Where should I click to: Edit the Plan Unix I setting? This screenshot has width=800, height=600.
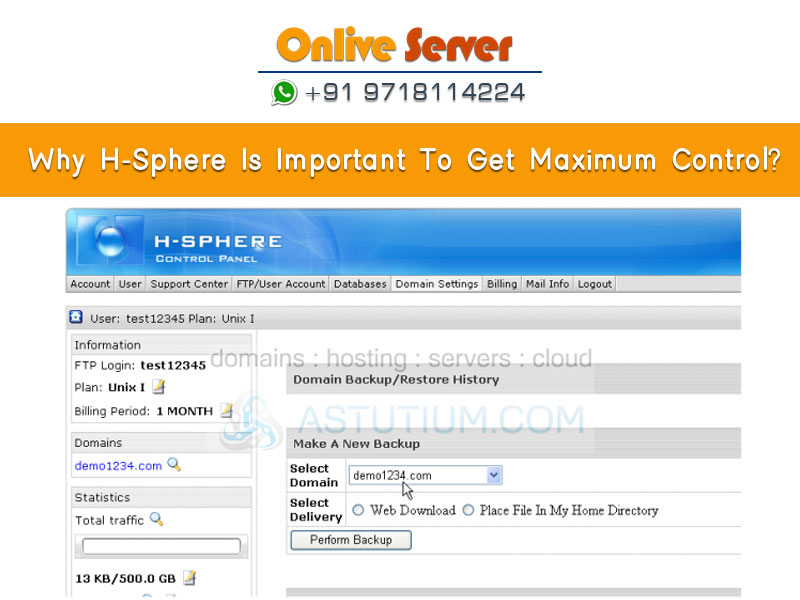pyautogui.click(x=159, y=387)
